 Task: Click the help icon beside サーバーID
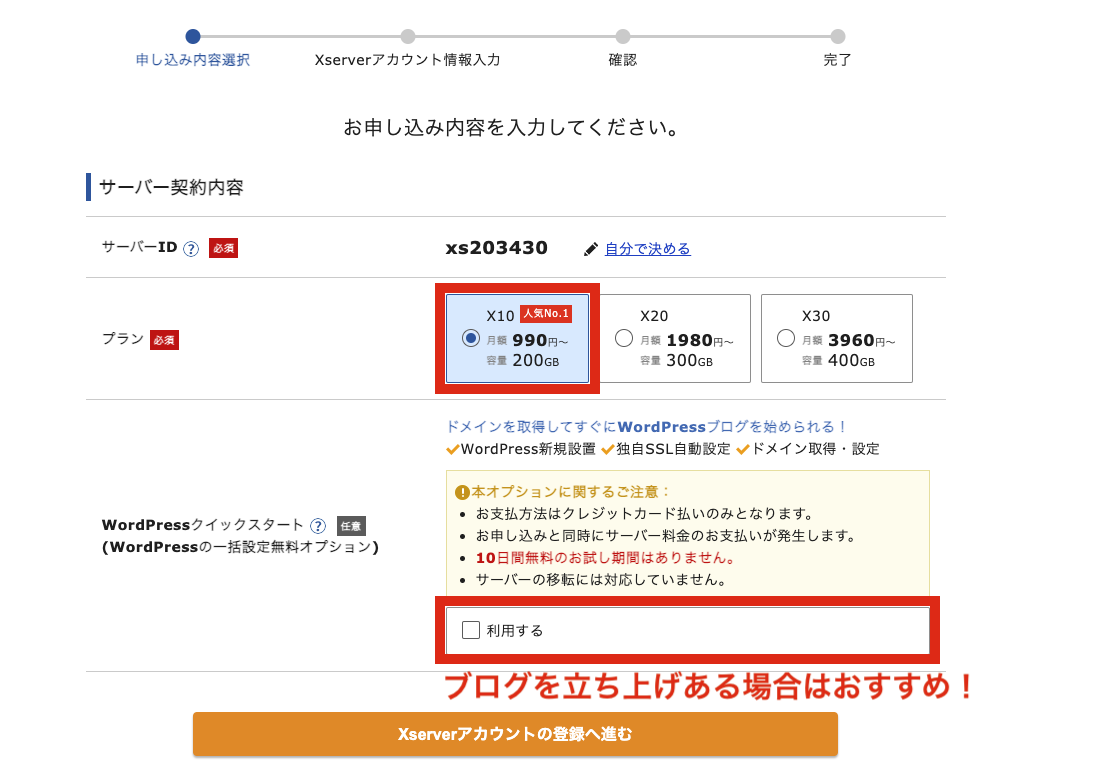[x=191, y=249]
